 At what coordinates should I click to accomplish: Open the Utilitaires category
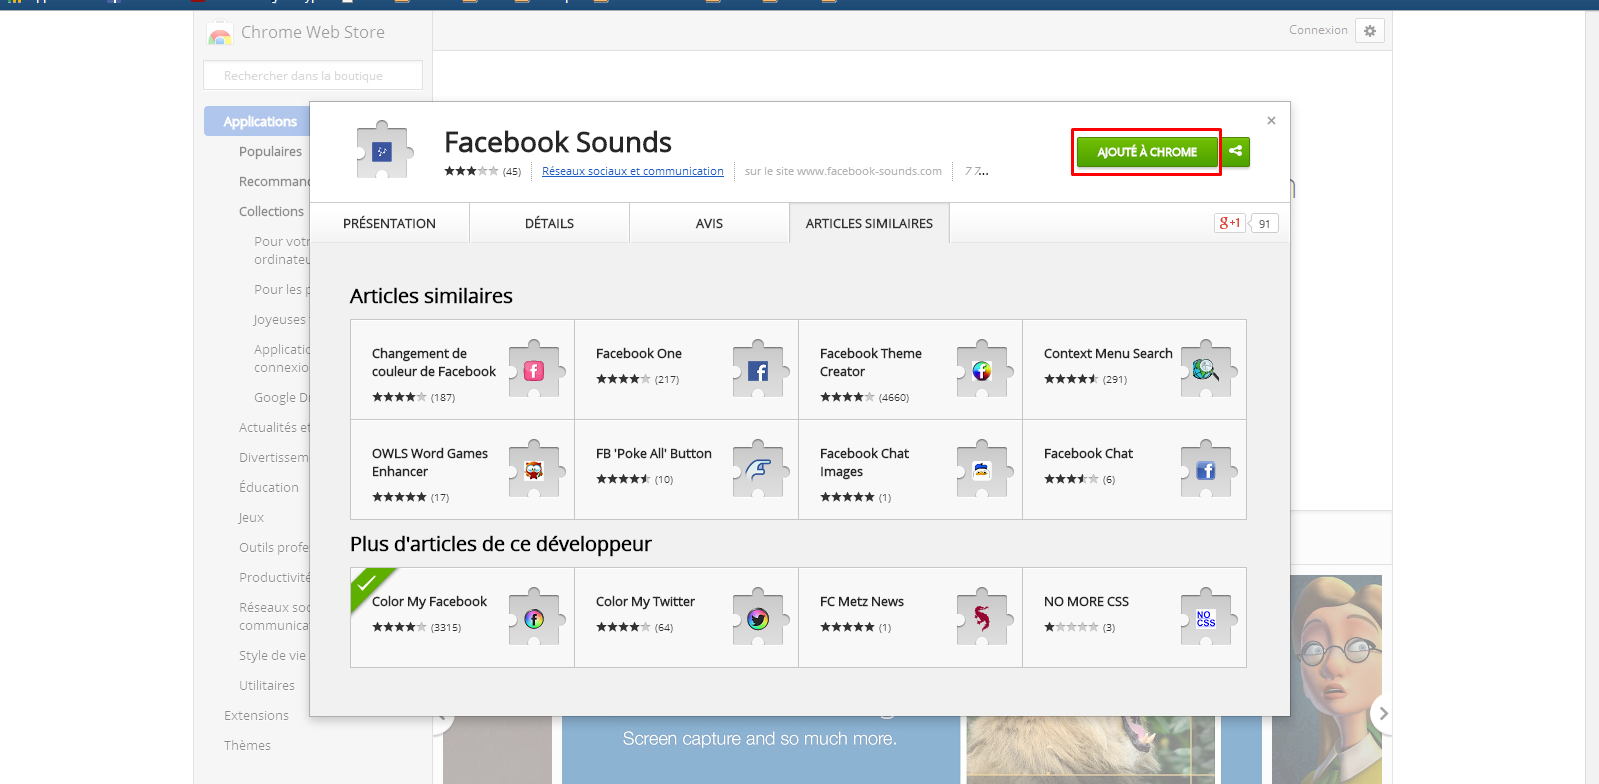pos(267,685)
